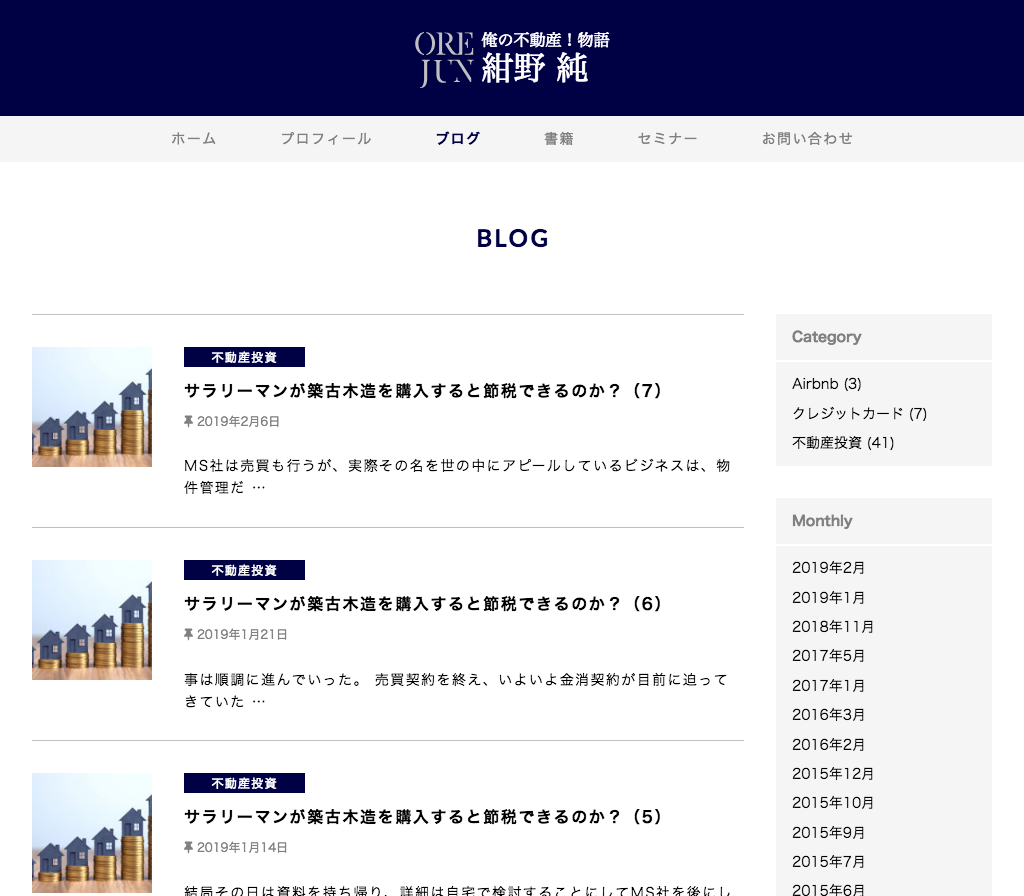Open article title ending with (5)
The width and height of the screenshot is (1024, 896).
424,817
